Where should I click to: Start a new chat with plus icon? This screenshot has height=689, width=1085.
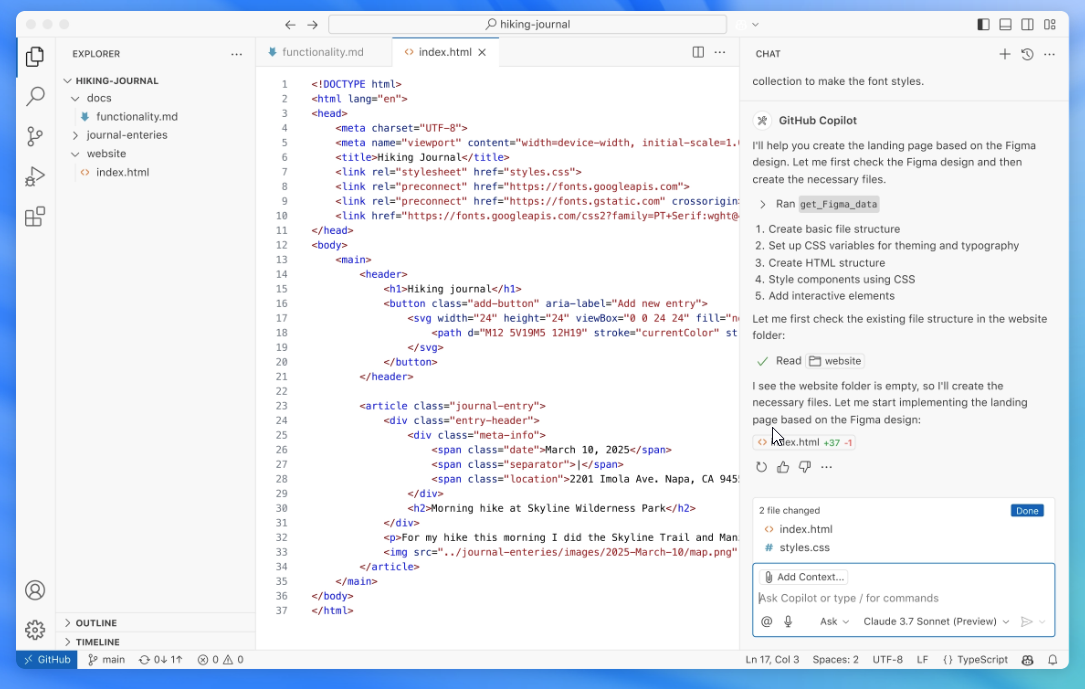point(1005,54)
